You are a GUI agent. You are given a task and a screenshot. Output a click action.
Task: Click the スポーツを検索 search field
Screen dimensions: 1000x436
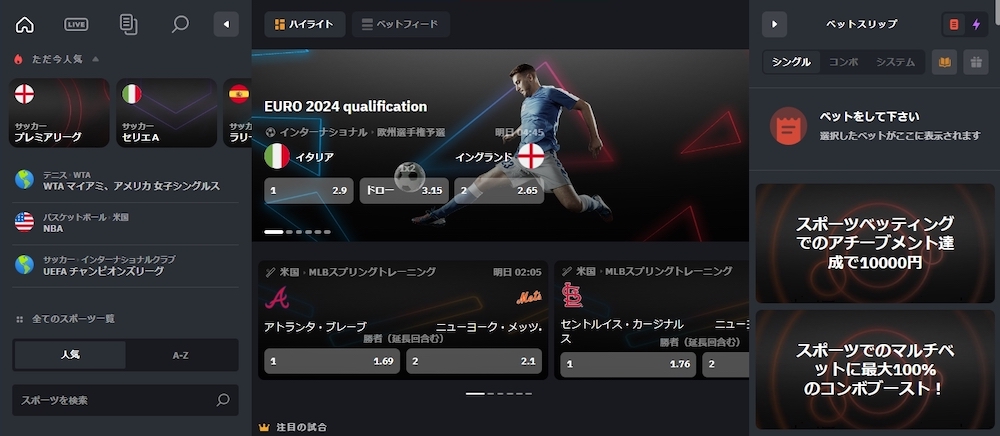point(126,400)
